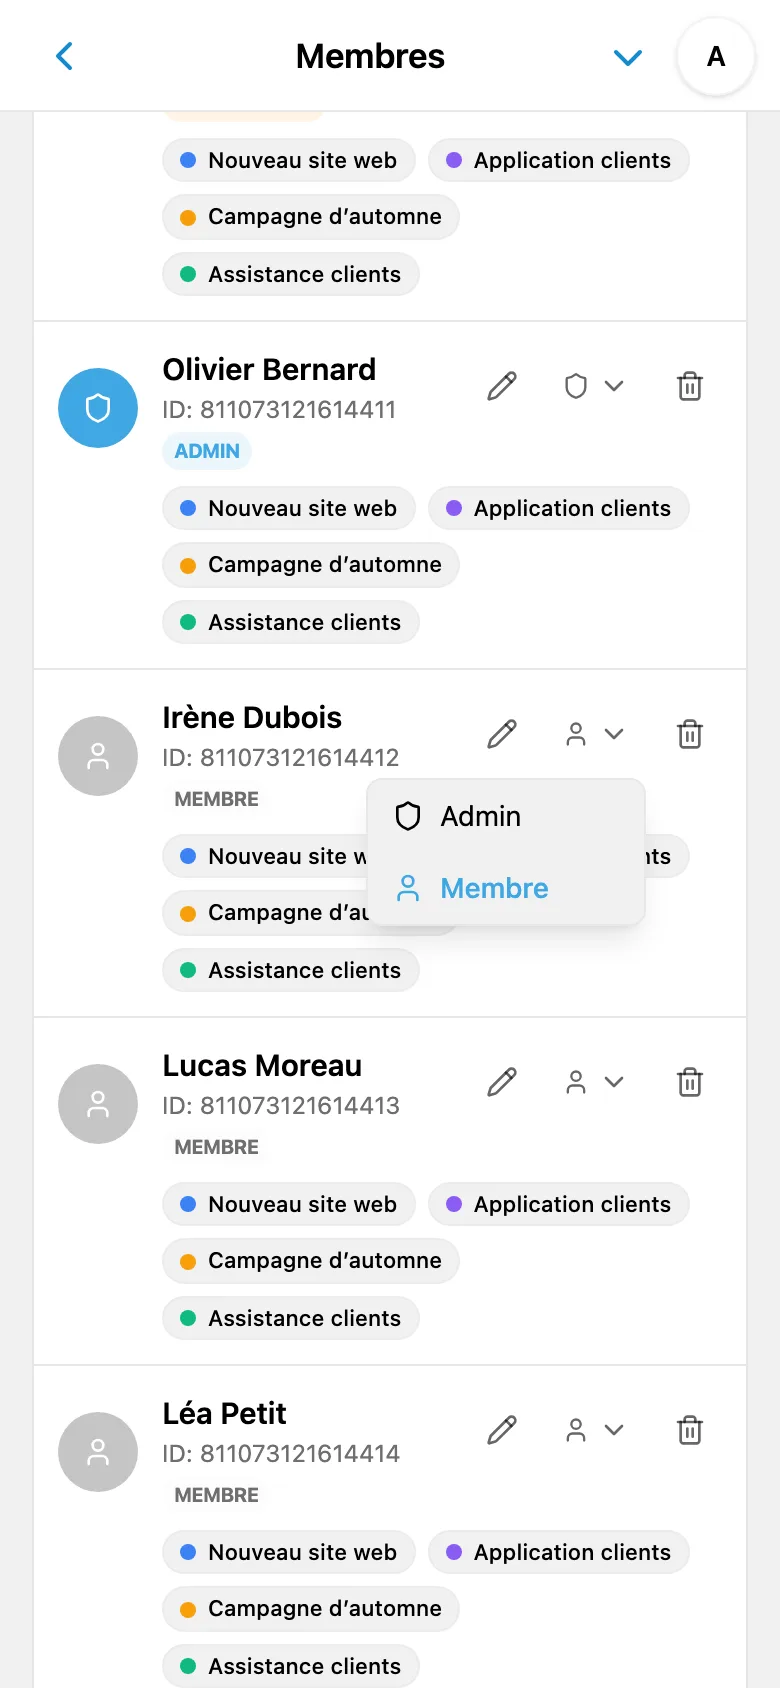The height and width of the screenshot is (1688, 780).
Task: Click the name Lucas Moreau
Action: [262, 1066]
